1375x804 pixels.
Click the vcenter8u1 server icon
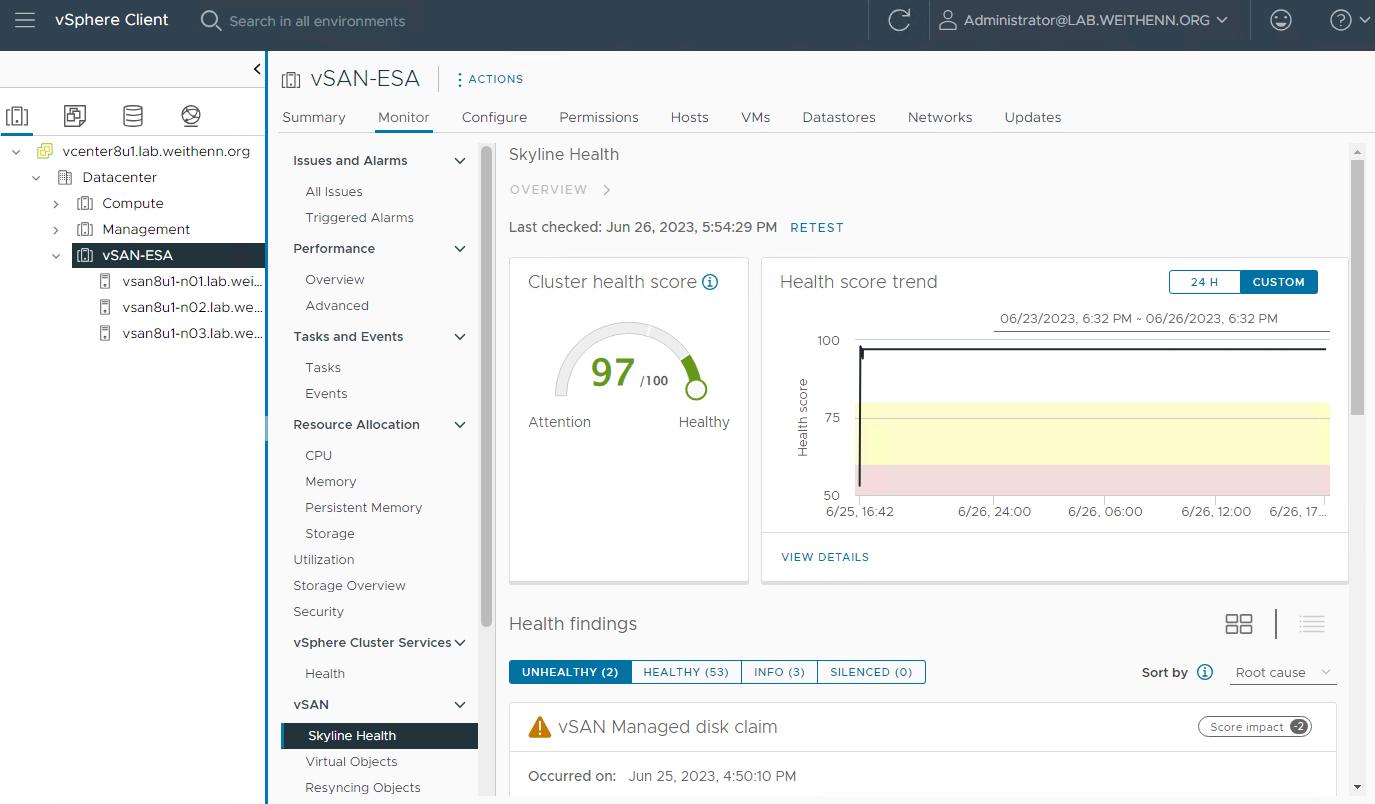44,151
